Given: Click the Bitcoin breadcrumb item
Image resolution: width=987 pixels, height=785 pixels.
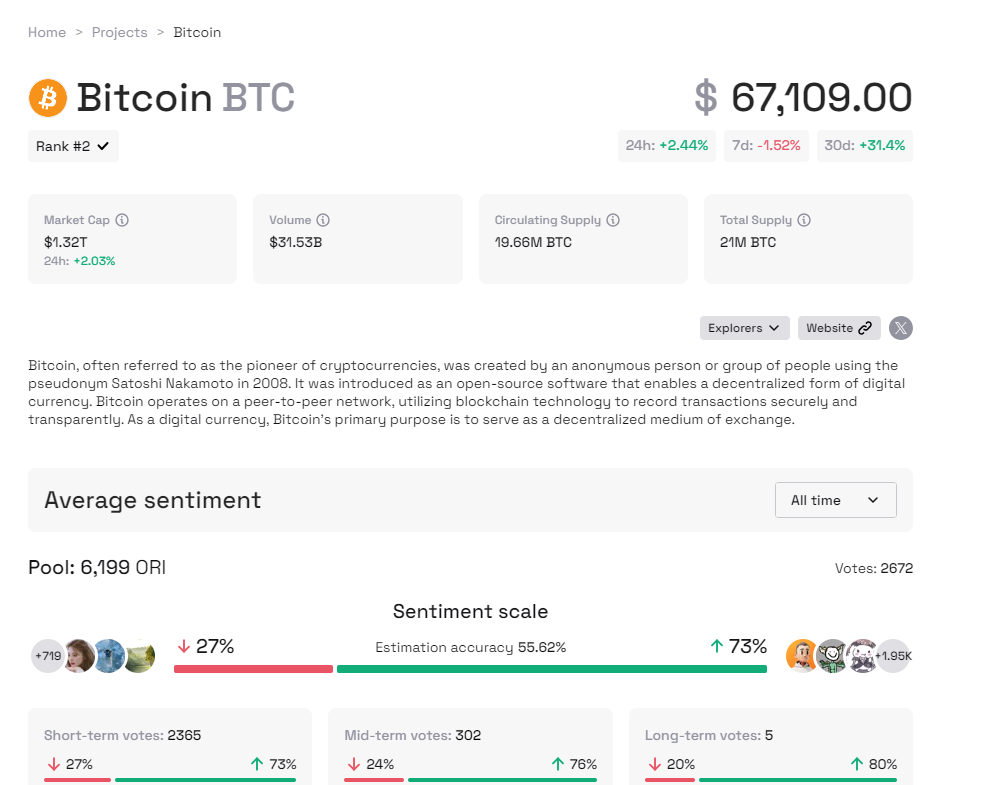Looking at the screenshot, I should (197, 32).
